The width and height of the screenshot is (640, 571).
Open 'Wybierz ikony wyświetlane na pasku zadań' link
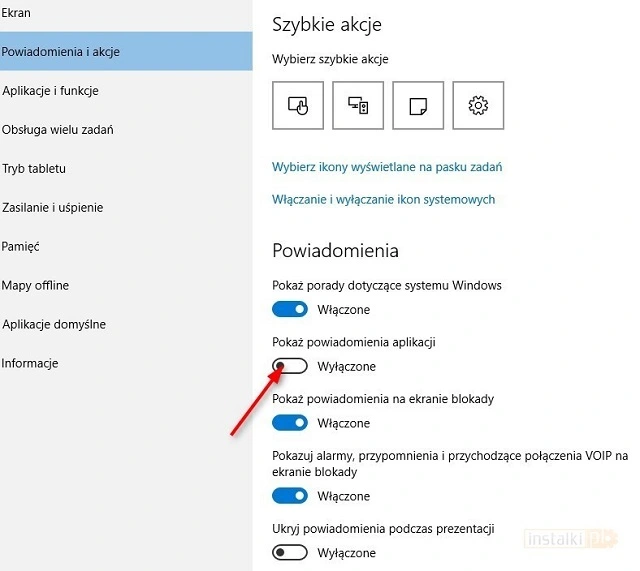coord(386,167)
